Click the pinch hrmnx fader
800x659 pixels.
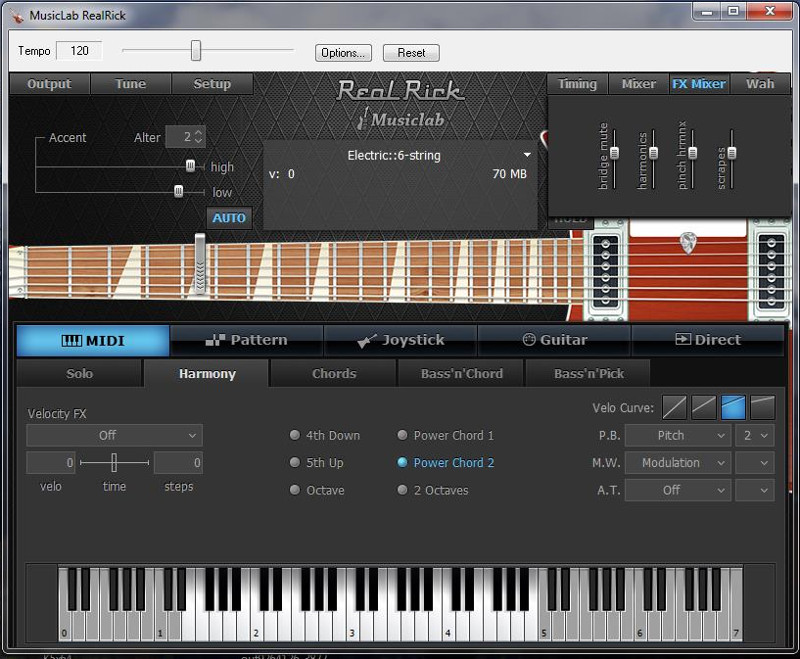692,153
